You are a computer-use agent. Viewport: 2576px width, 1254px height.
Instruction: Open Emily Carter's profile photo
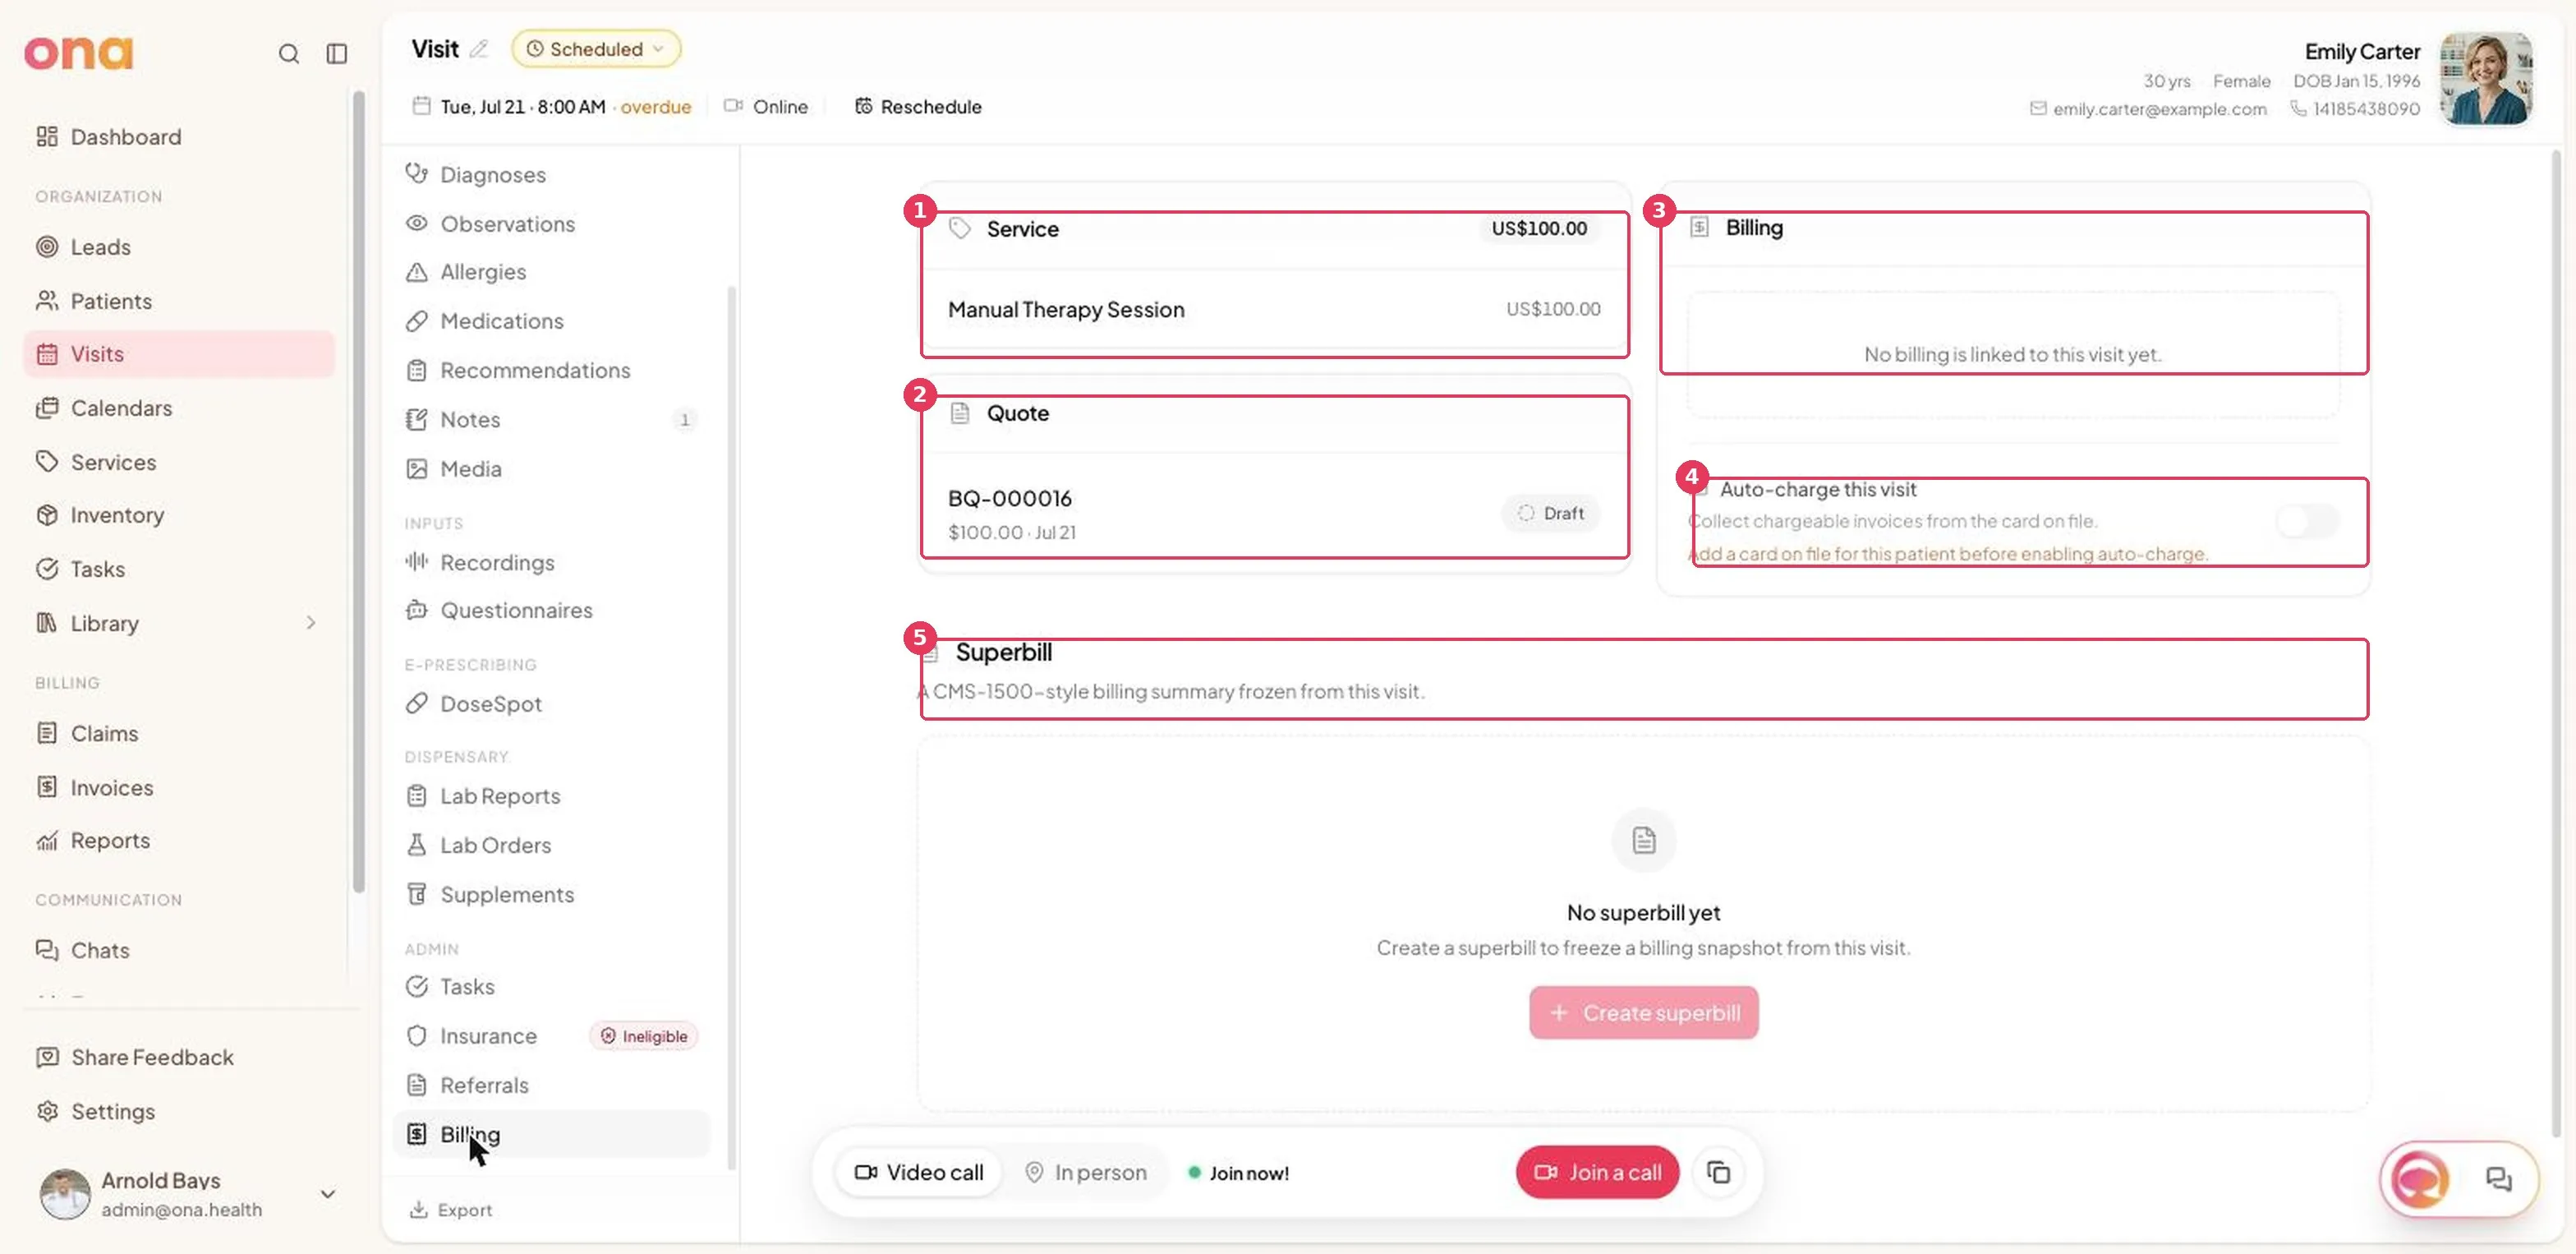[2486, 79]
